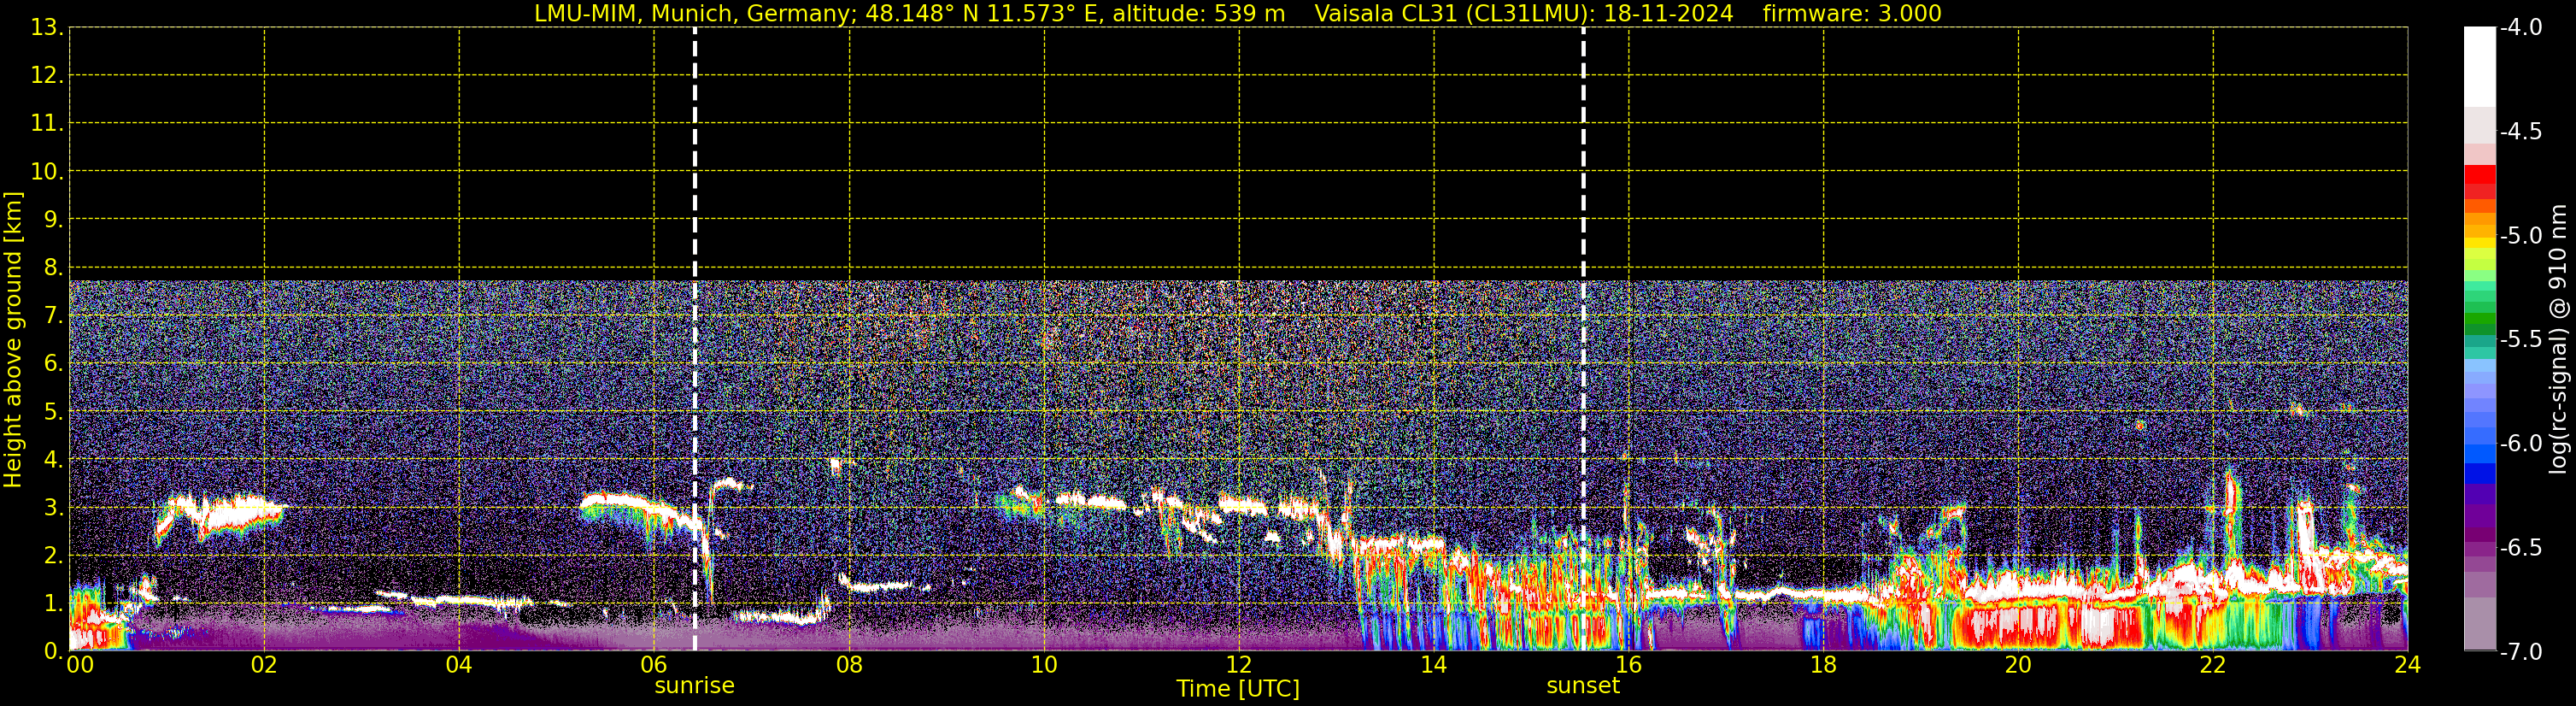Click the height axis tick label '4.'
The image size is (2576, 706).
(53, 460)
